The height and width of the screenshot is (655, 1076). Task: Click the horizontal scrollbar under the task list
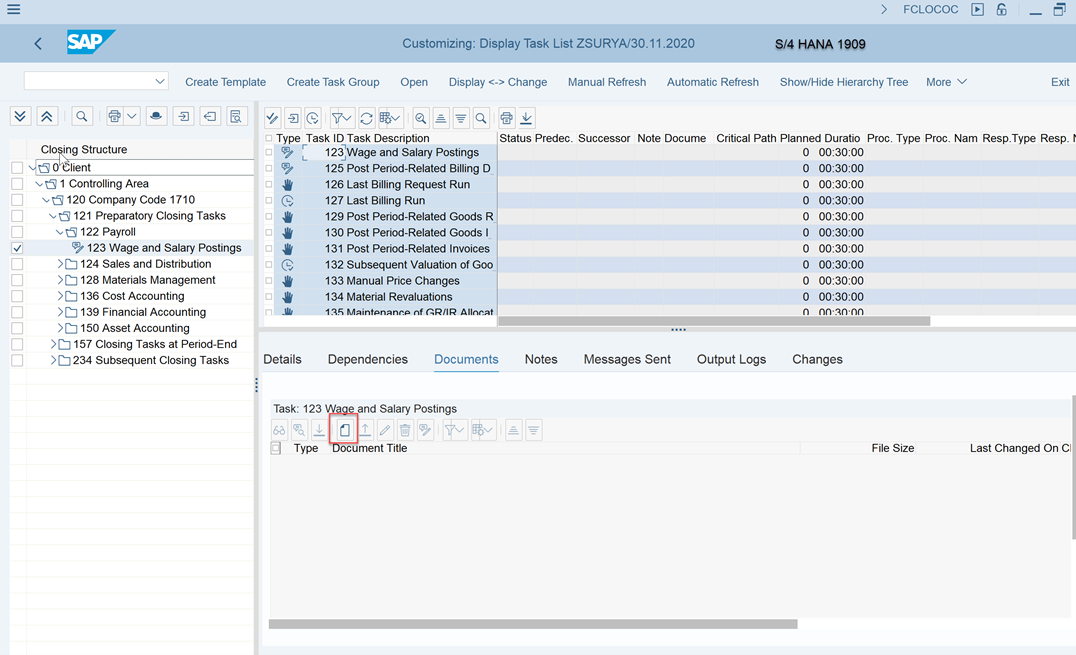pos(714,321)
